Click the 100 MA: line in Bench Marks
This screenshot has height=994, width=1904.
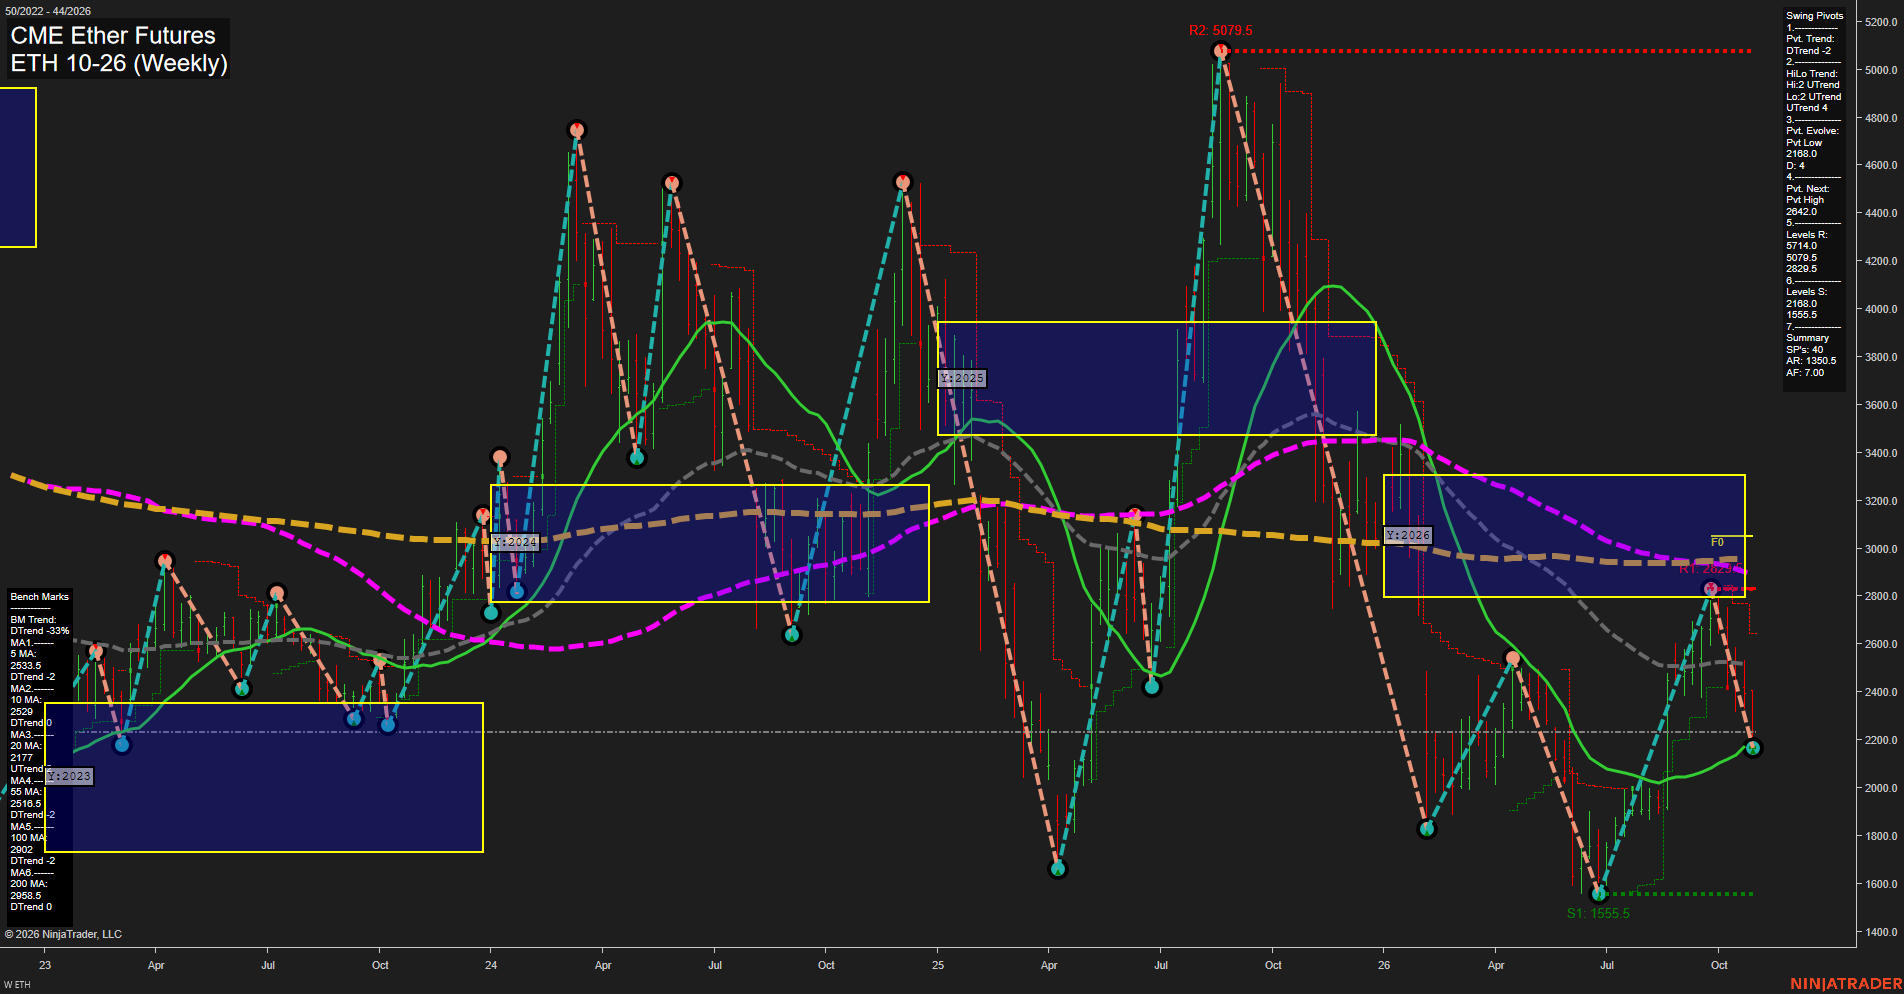point(28,838)
